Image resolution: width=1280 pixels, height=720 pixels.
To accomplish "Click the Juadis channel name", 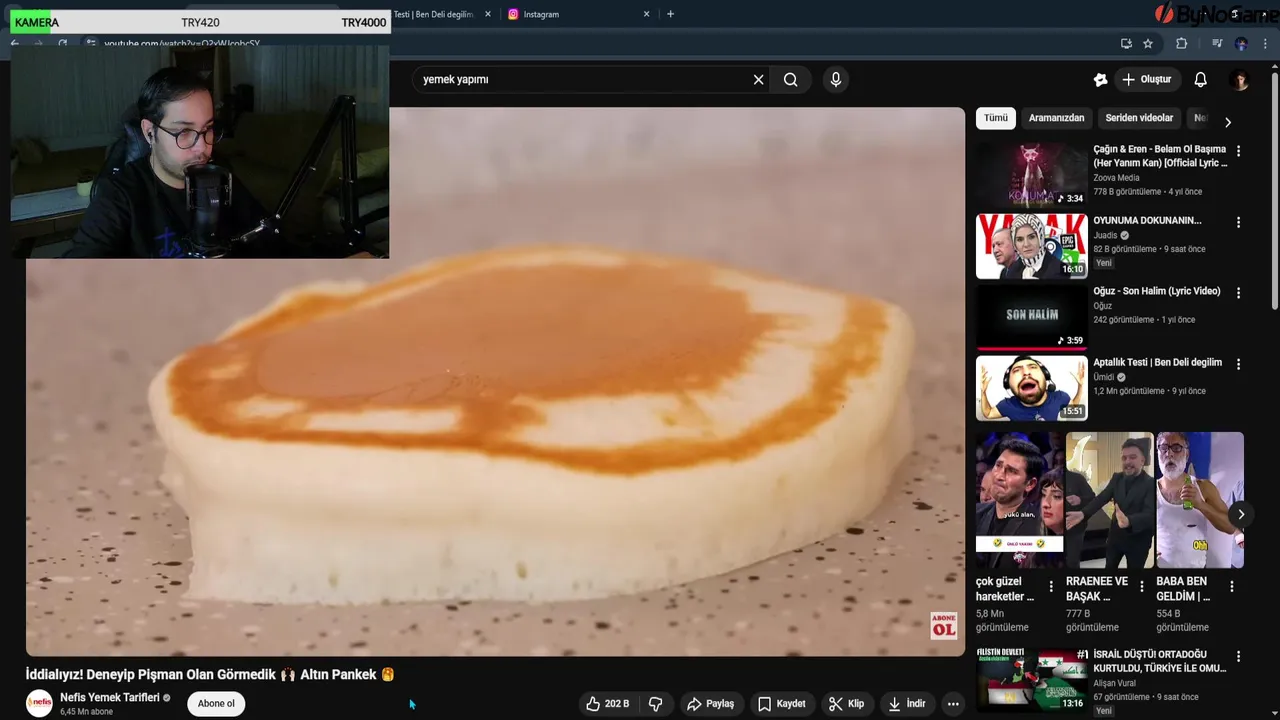I will pos(1105,236).
